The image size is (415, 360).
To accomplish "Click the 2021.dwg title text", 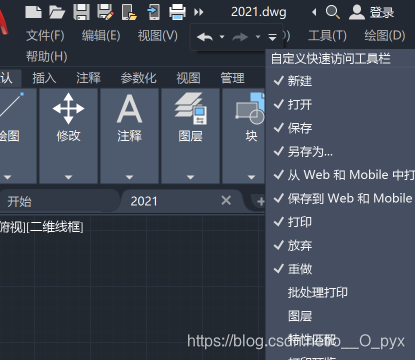I will coord(259,12).
